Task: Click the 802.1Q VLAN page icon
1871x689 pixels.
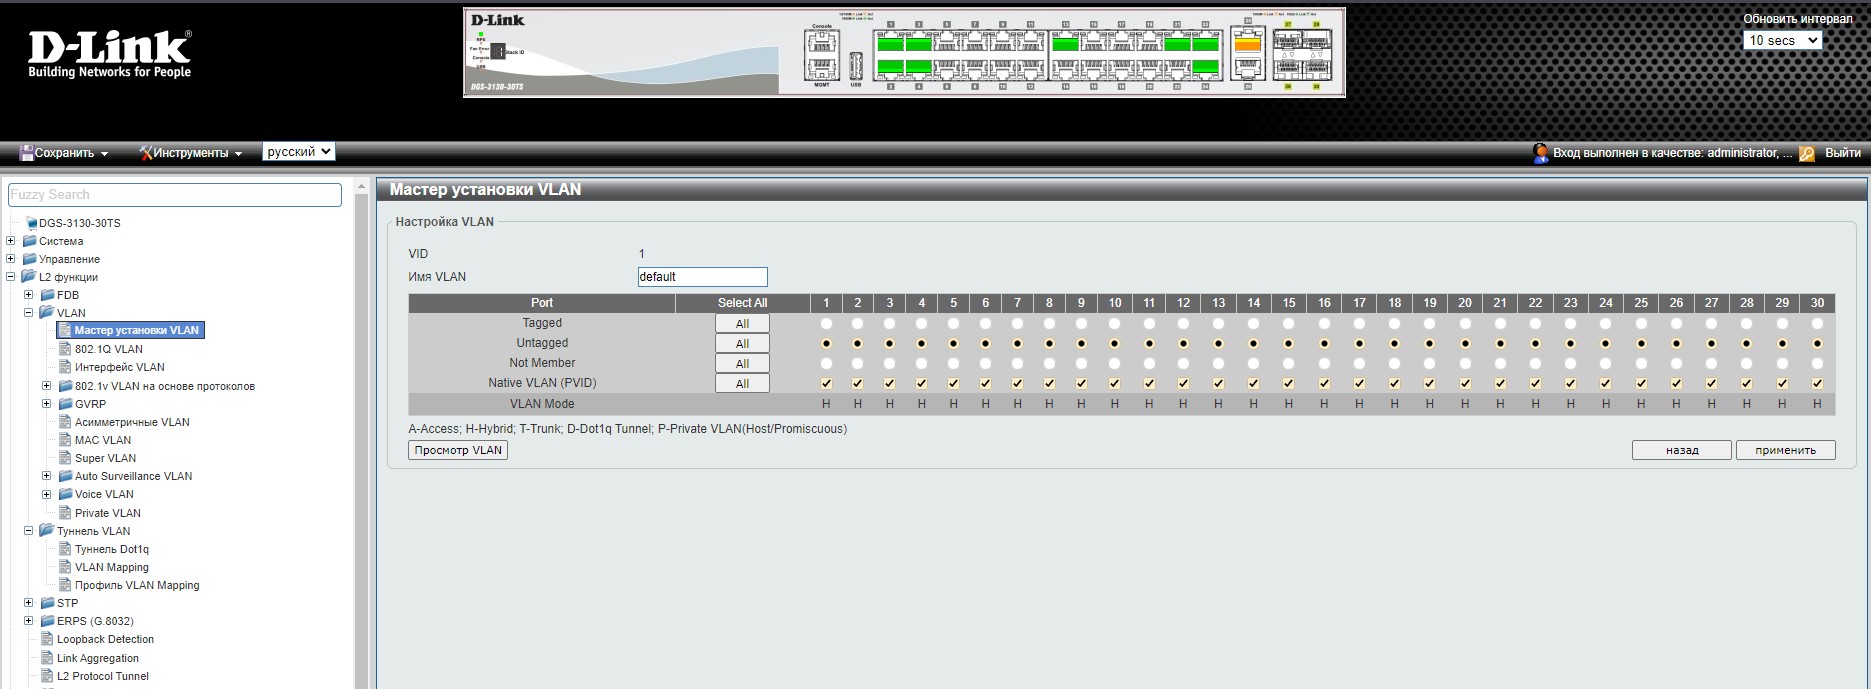Action: click(65, 349)
